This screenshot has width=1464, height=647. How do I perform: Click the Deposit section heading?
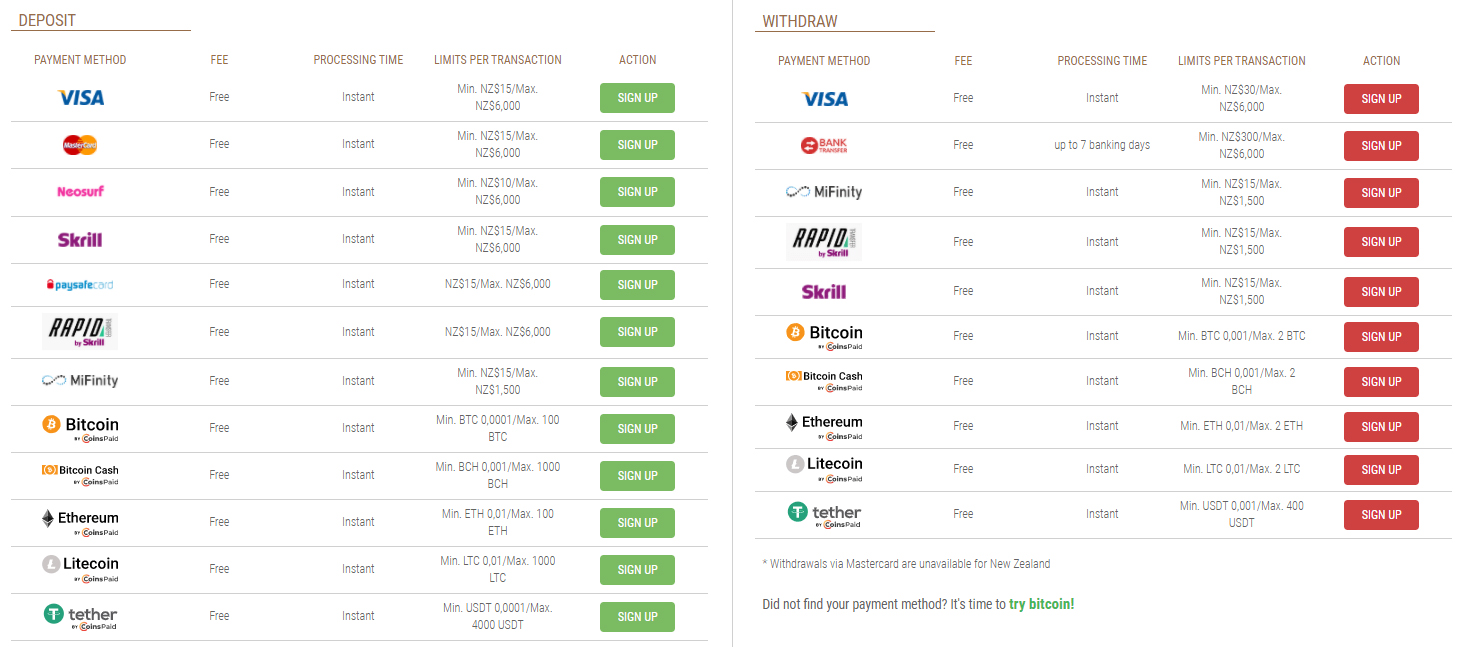47,20
